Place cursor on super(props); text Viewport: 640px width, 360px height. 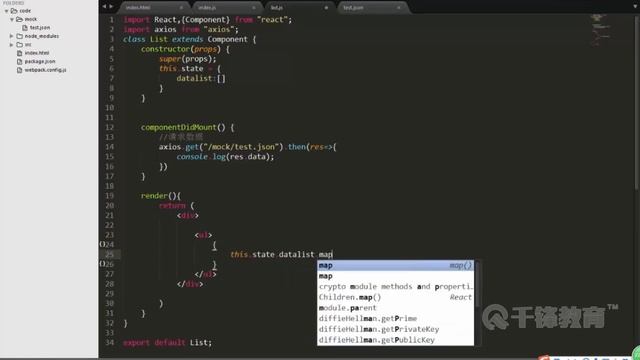pyautogui.click(x=188, y=59)
